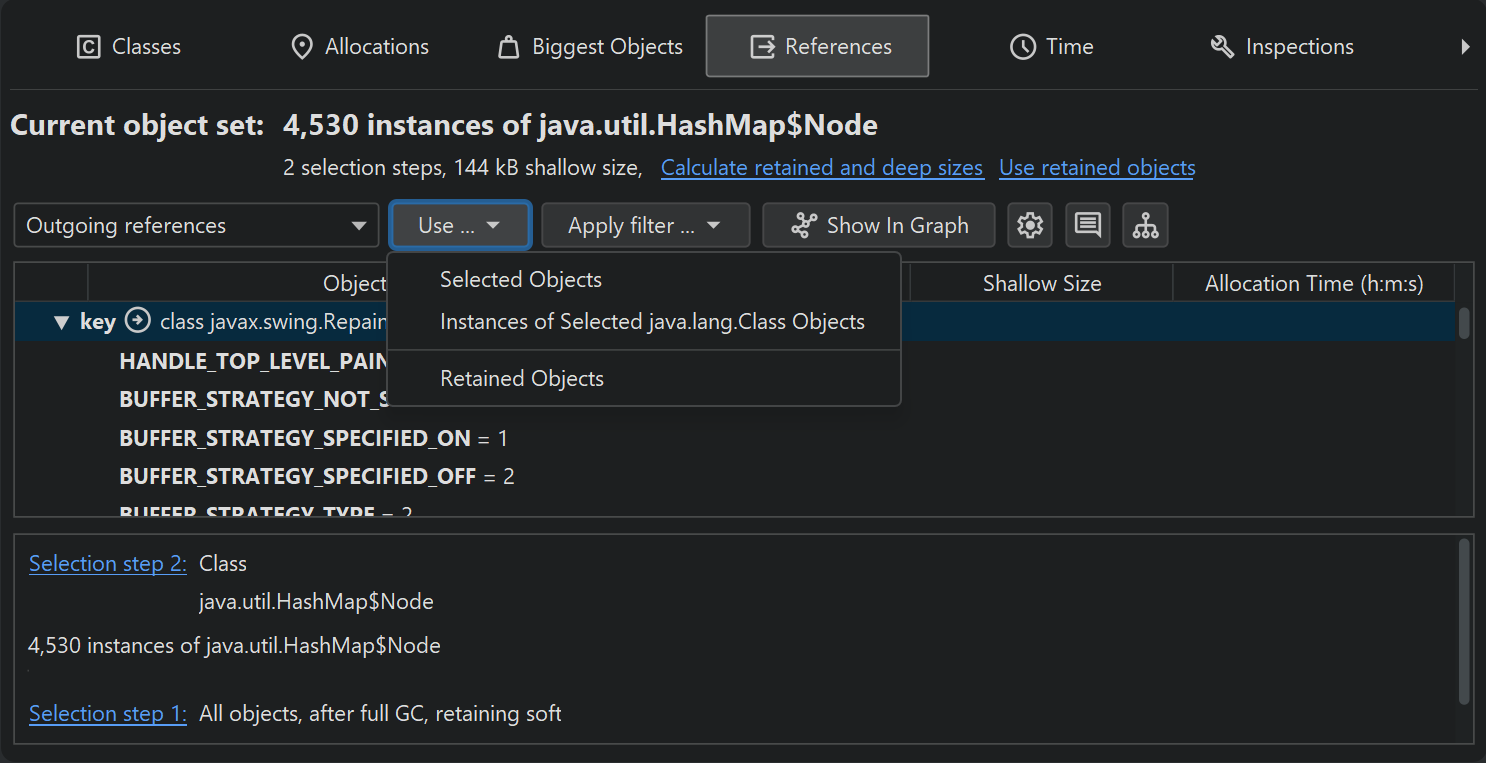Viewport: 1486px width, 763px height.
Task: Click the circled arrow icon beside key
Action: point(138,322)
